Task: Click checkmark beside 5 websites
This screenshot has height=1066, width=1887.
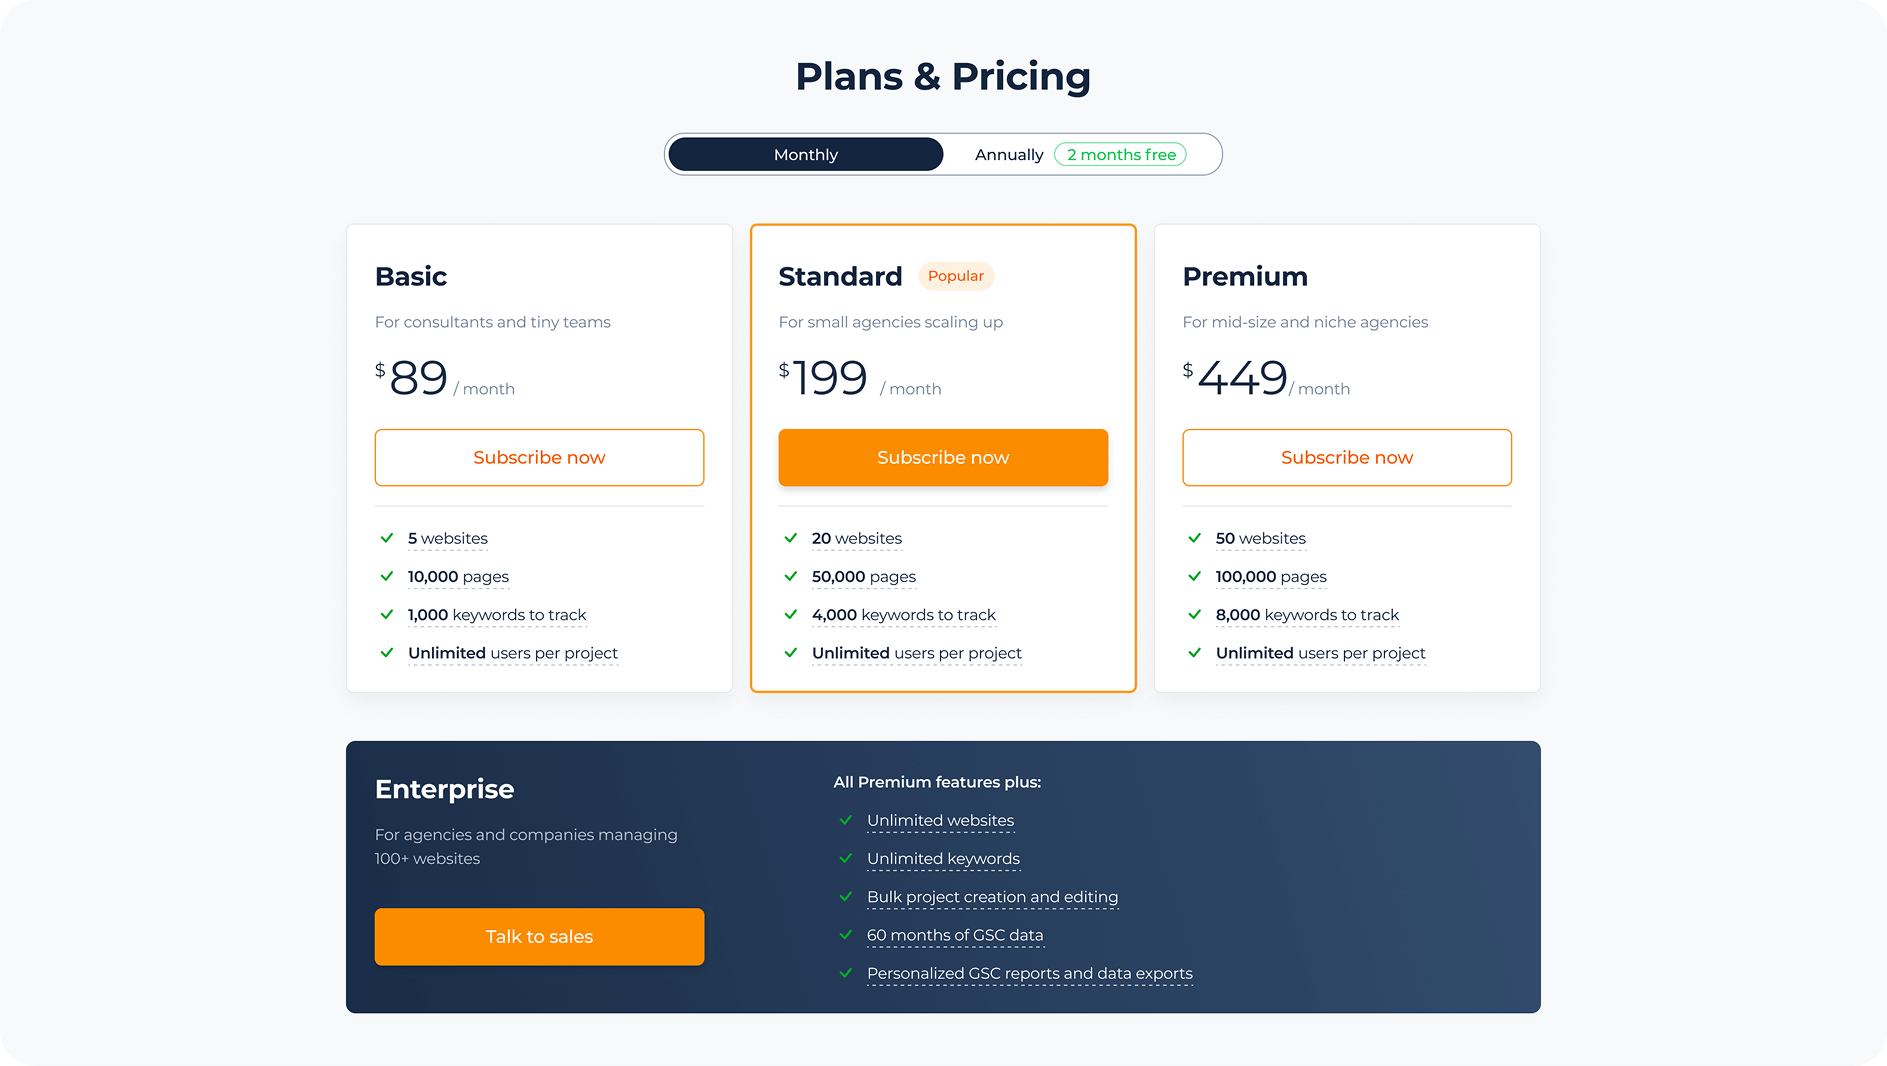Action: (x=387, y=538)
